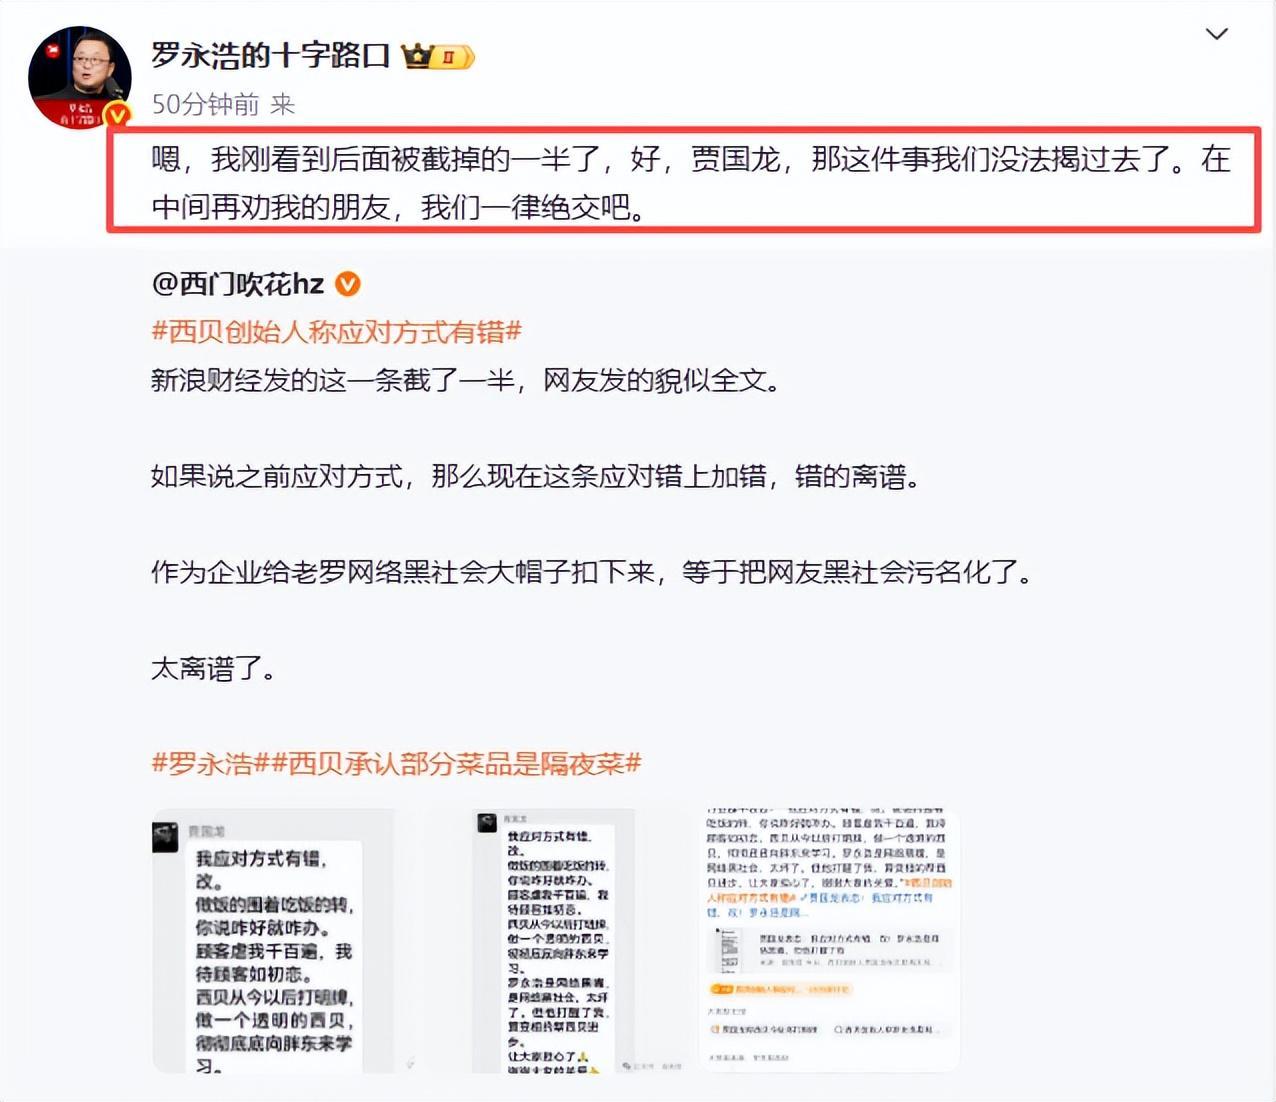Open the #罗永浩# hashtag
This screenshot has height=1102, width=1276.
coord(208,764)
